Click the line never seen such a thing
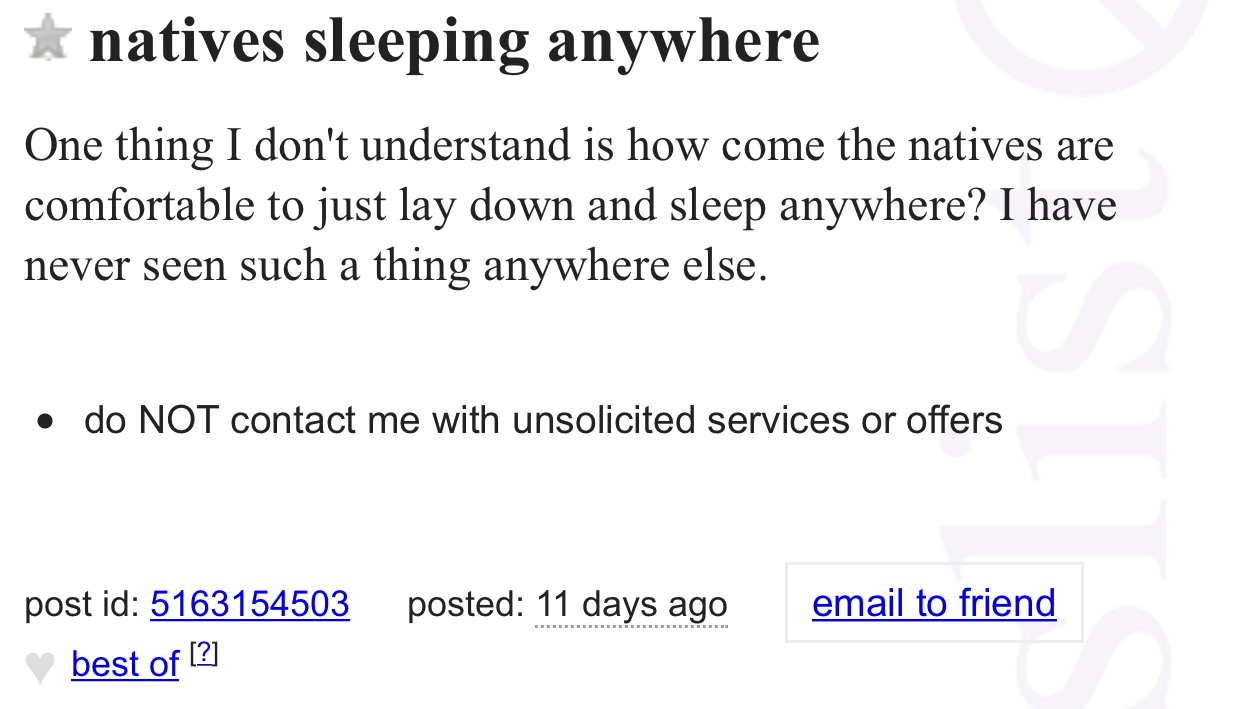The width and height of the screenshot is (1242, 709). tap(396, 266)
